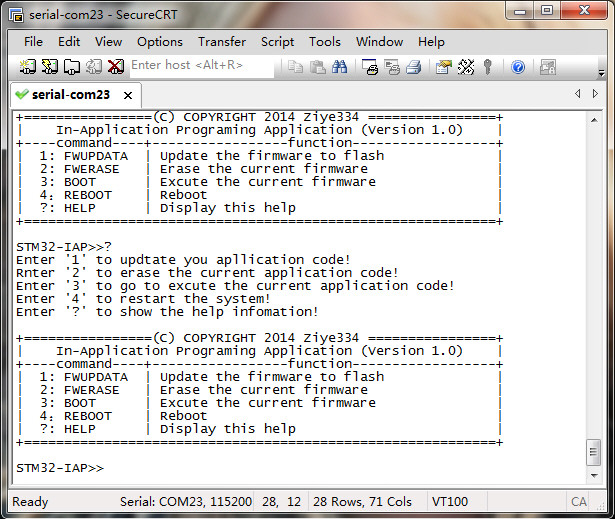The image size is (615, 519).
Task: Click the CA caps indicator in status bar
Action: 579,501
